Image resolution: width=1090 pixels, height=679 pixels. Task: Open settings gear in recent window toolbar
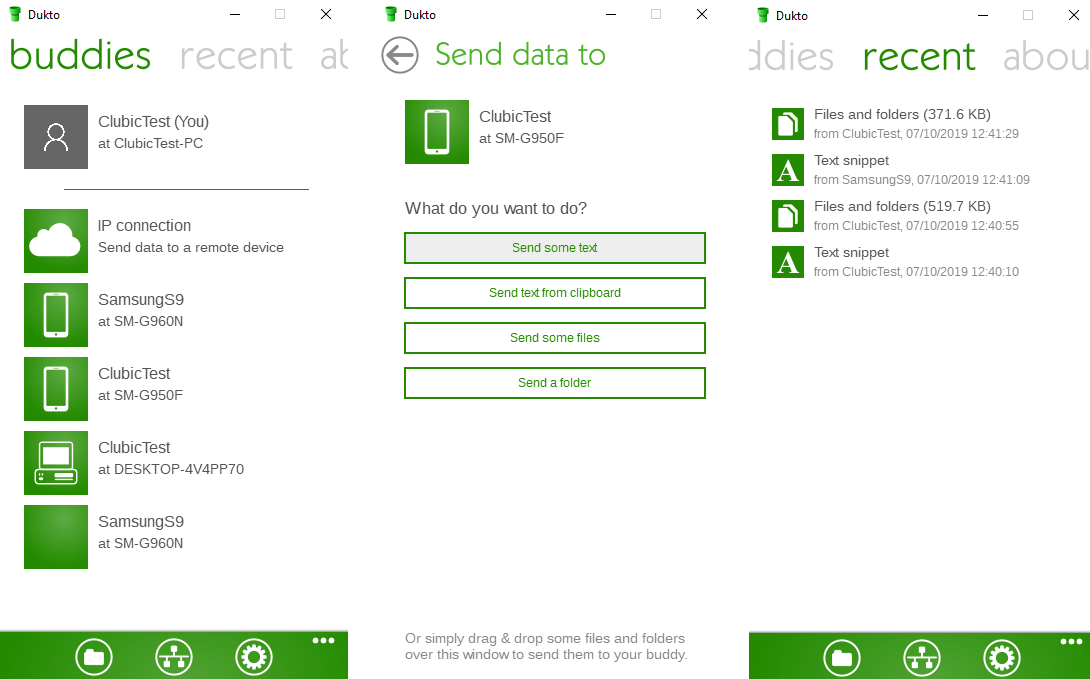tap(1002, 657)
